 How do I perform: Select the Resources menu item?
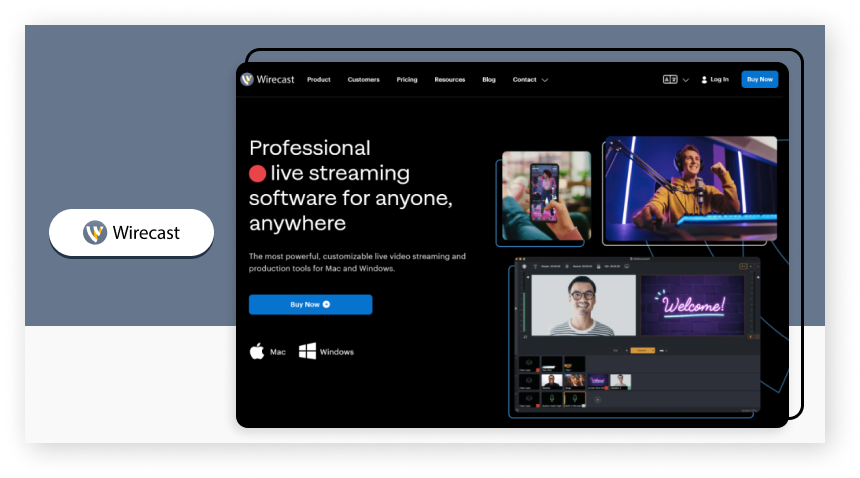(x=450, y=79)
